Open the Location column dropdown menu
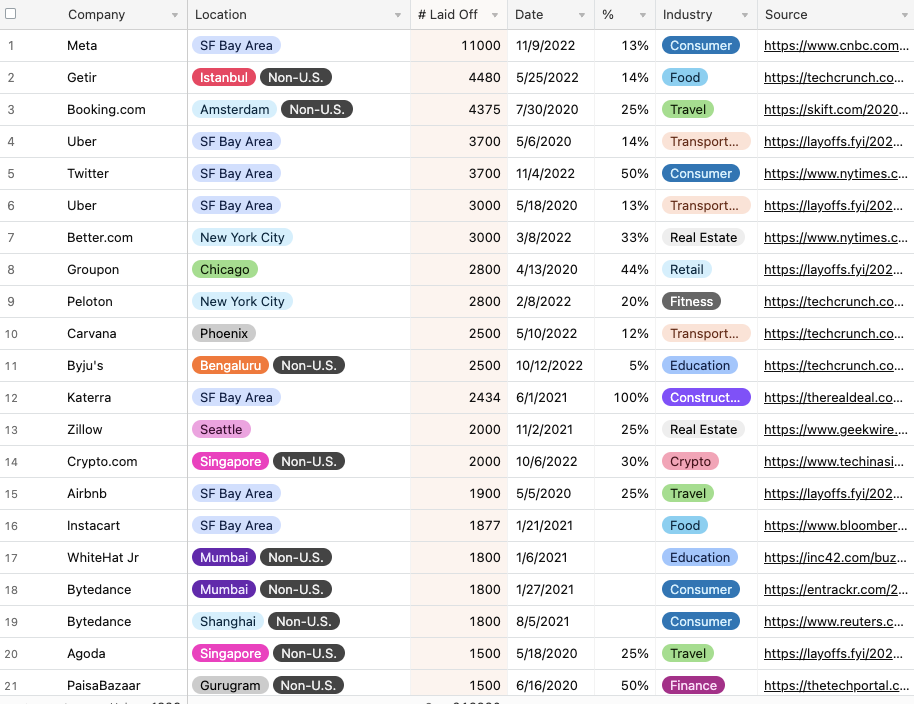914x704 pixels. coord(396,14)
